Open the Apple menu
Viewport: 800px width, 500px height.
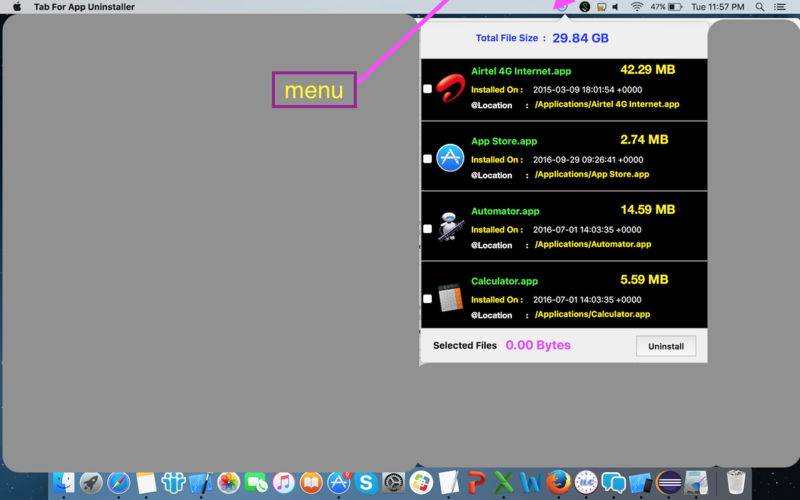pos(17,7)
